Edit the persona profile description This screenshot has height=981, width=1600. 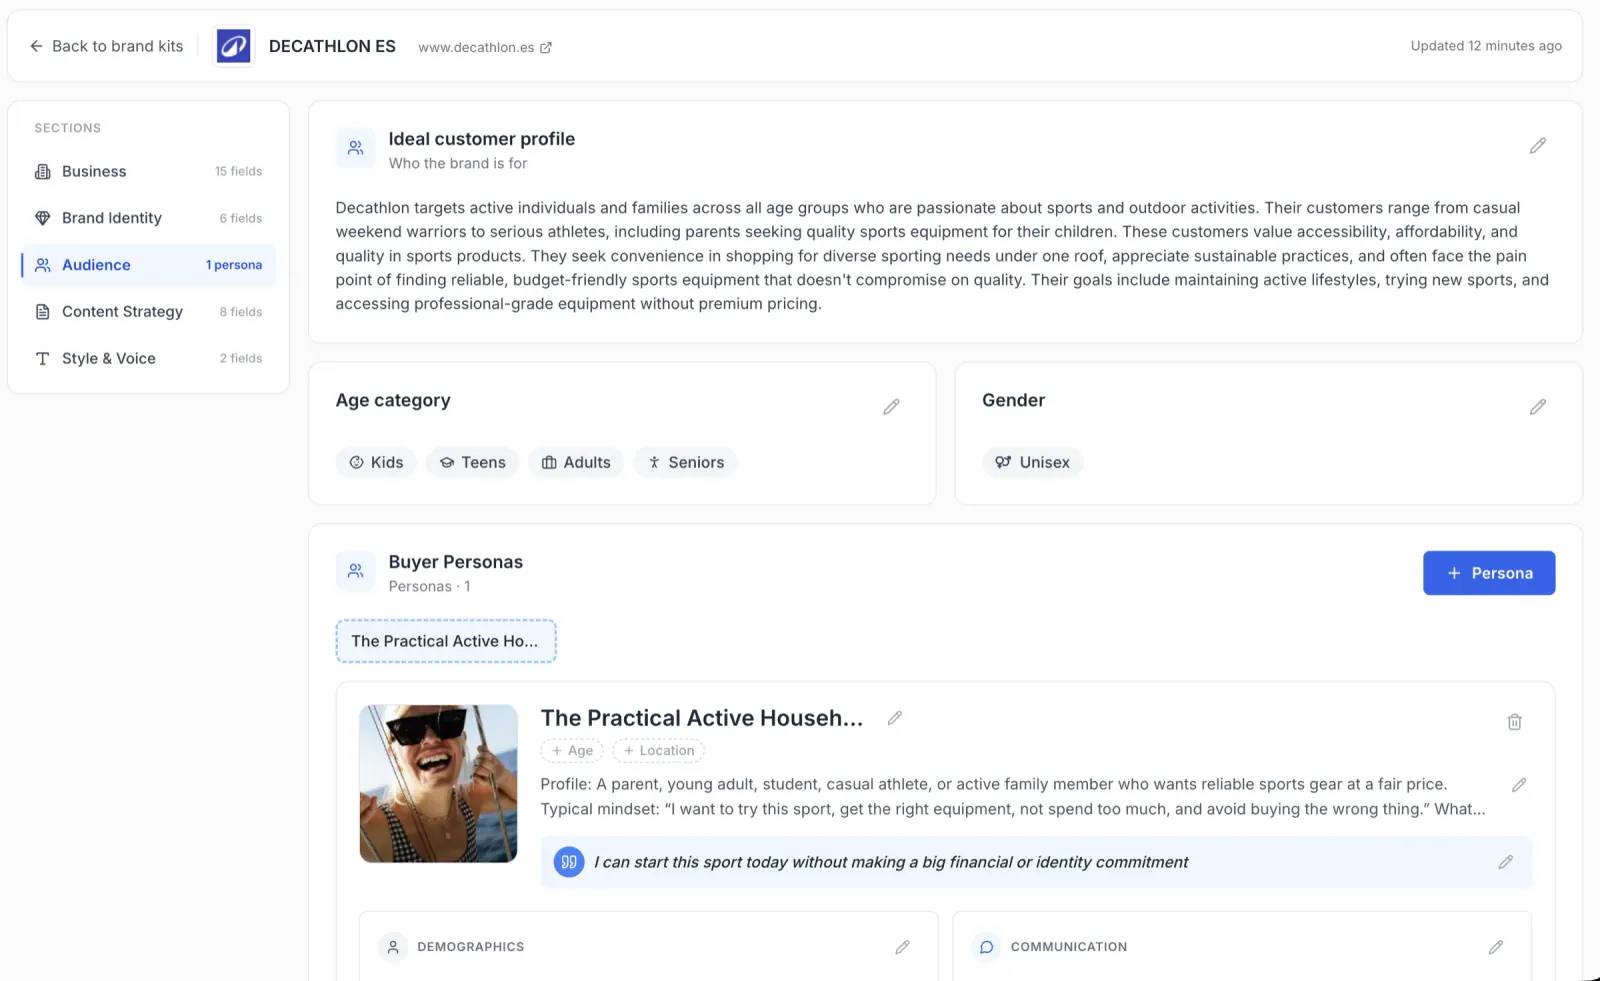click(1519, 785)
